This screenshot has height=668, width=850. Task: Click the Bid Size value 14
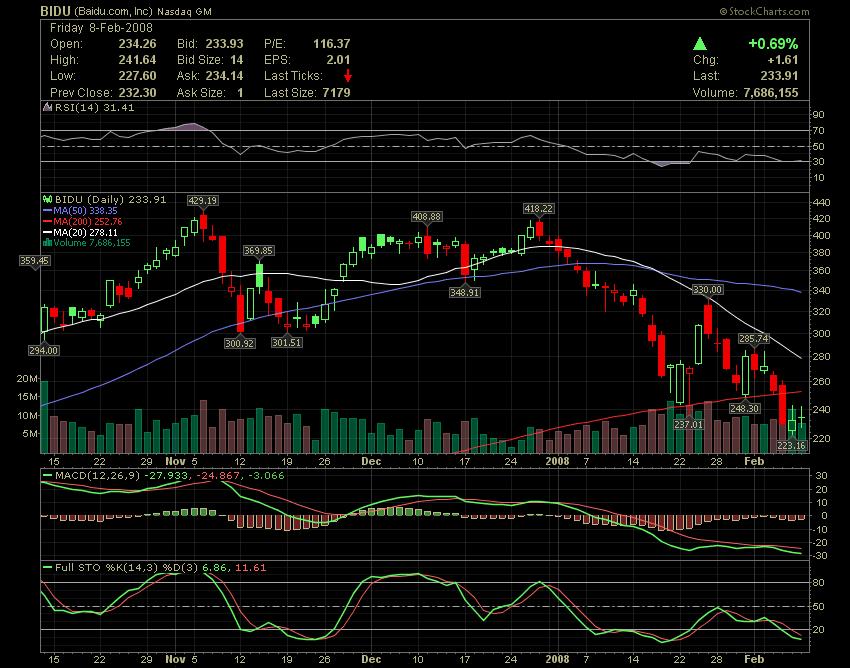(x=236, y=60)
